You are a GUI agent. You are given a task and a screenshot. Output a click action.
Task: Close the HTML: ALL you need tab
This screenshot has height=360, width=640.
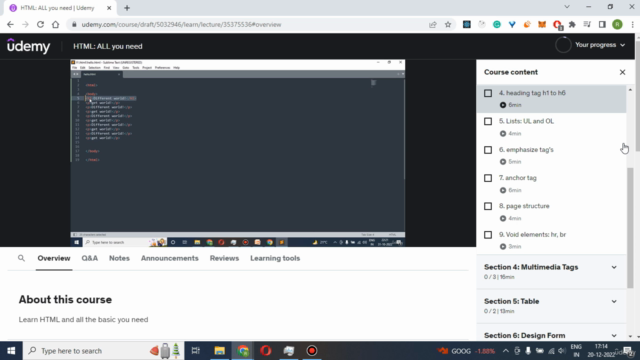point(109,8)
